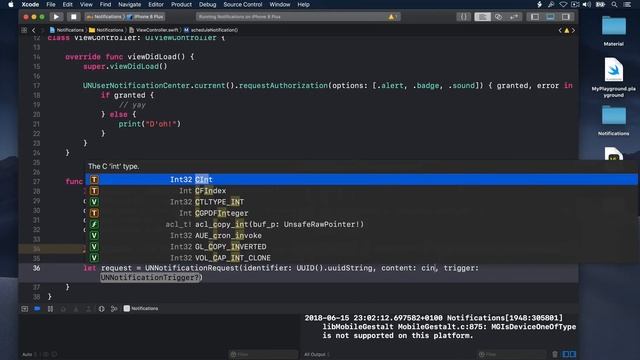Open the code snippets library button

[x=464, y=17]
